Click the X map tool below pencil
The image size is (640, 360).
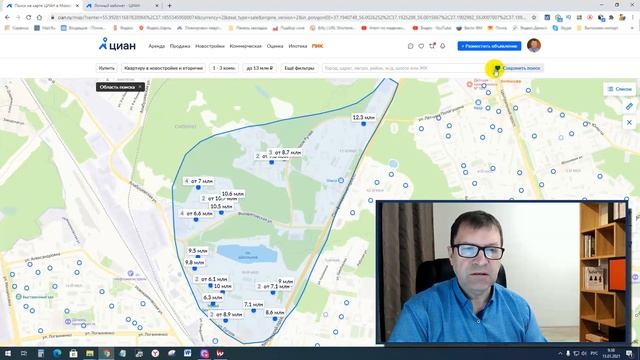629,122
